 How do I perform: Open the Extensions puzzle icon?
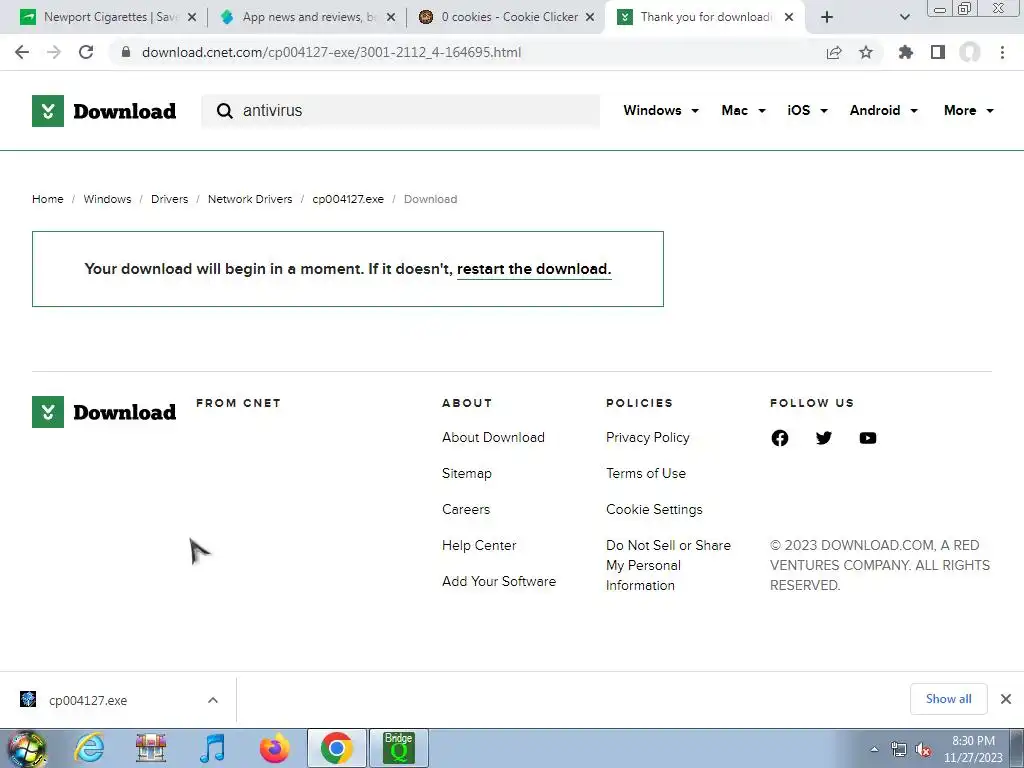[x=906, y=52]
